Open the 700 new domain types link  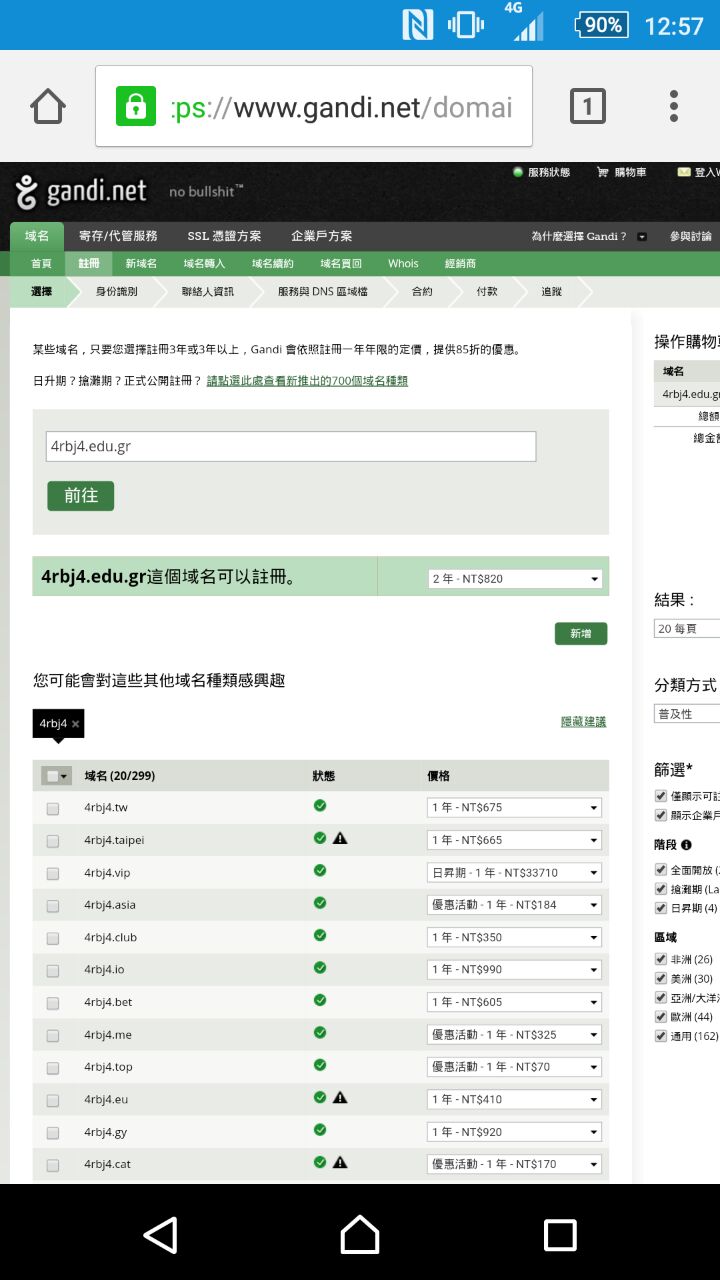tap(307, 381)
